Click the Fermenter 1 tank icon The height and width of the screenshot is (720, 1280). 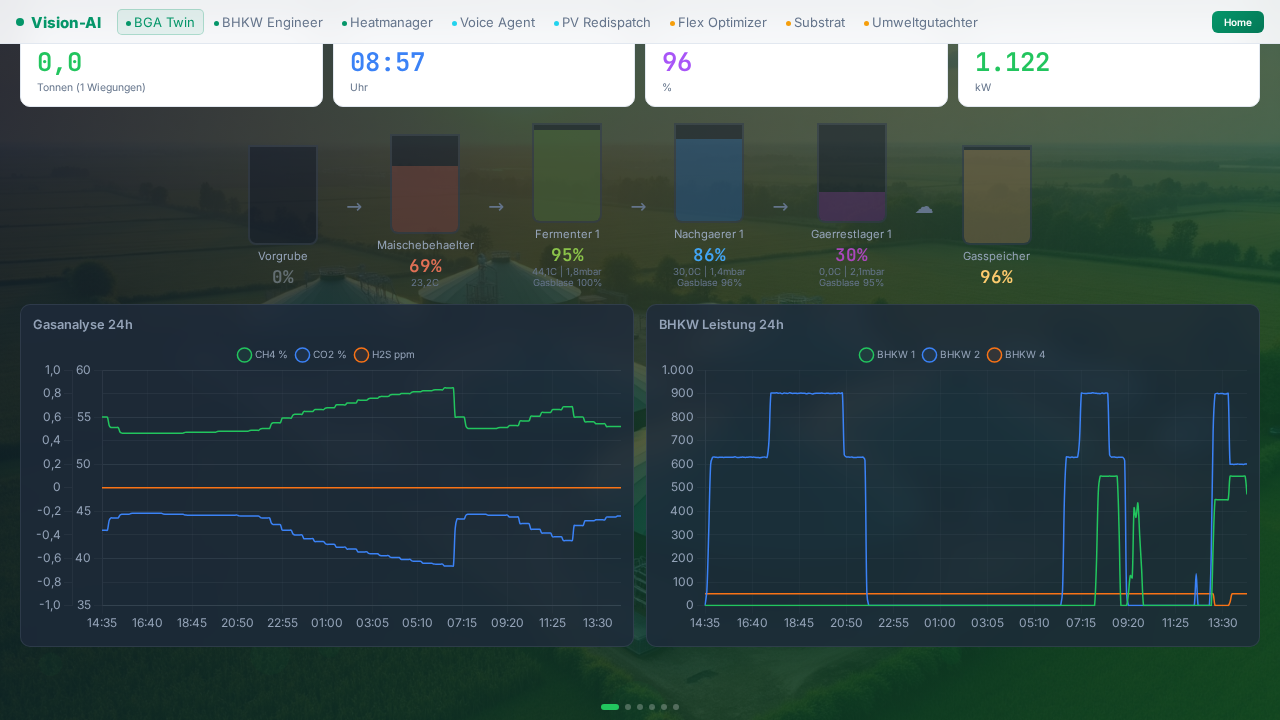click(x=567, y=173)
